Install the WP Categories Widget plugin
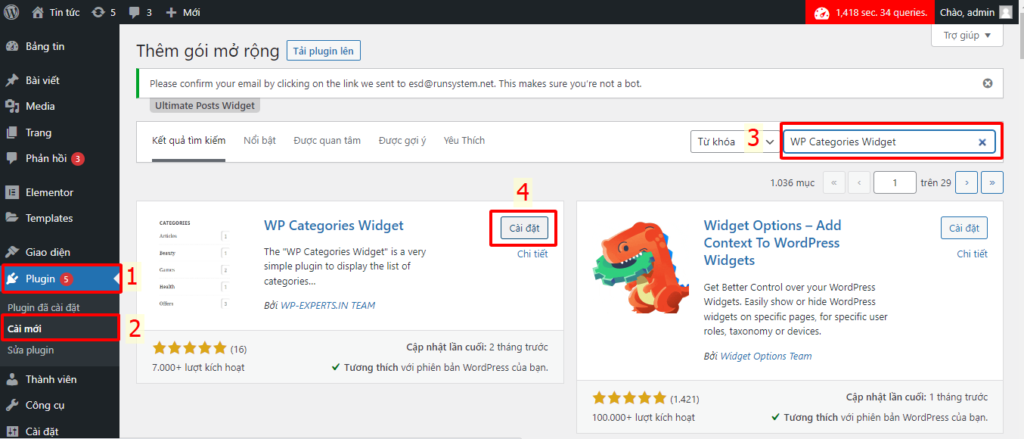 pos(524,228)
